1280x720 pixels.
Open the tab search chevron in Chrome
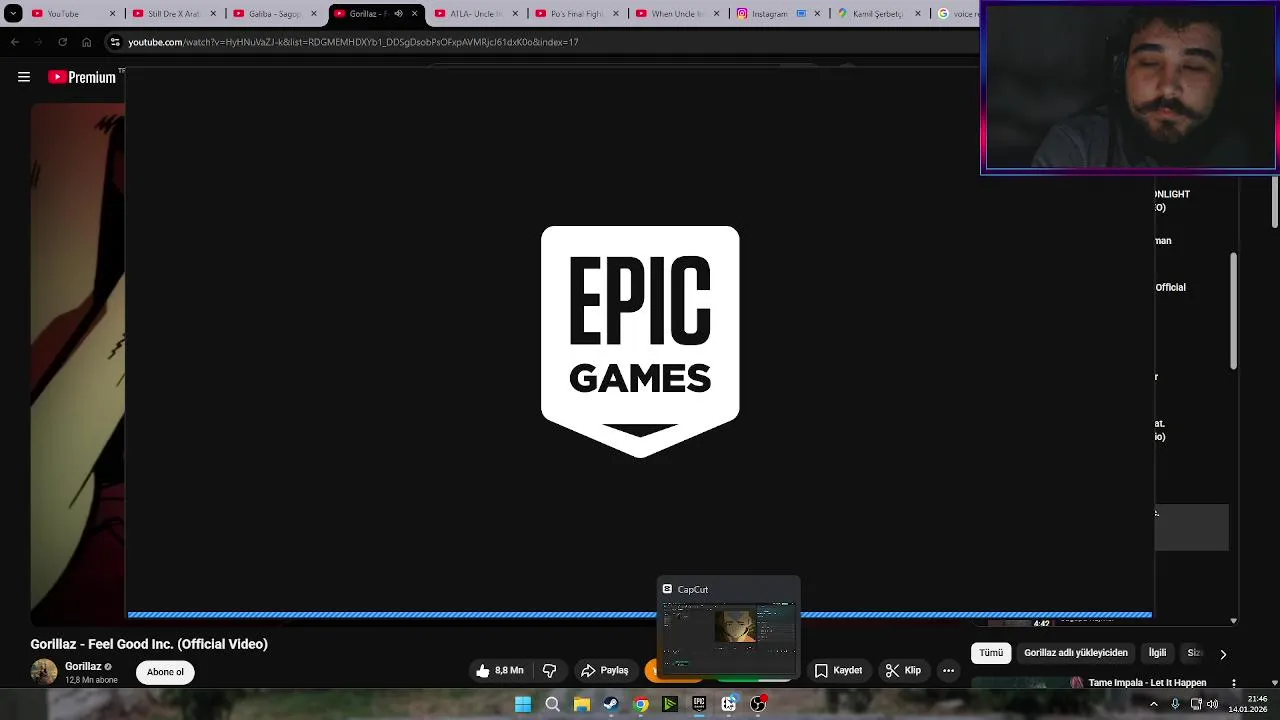[x=13, y=14]
